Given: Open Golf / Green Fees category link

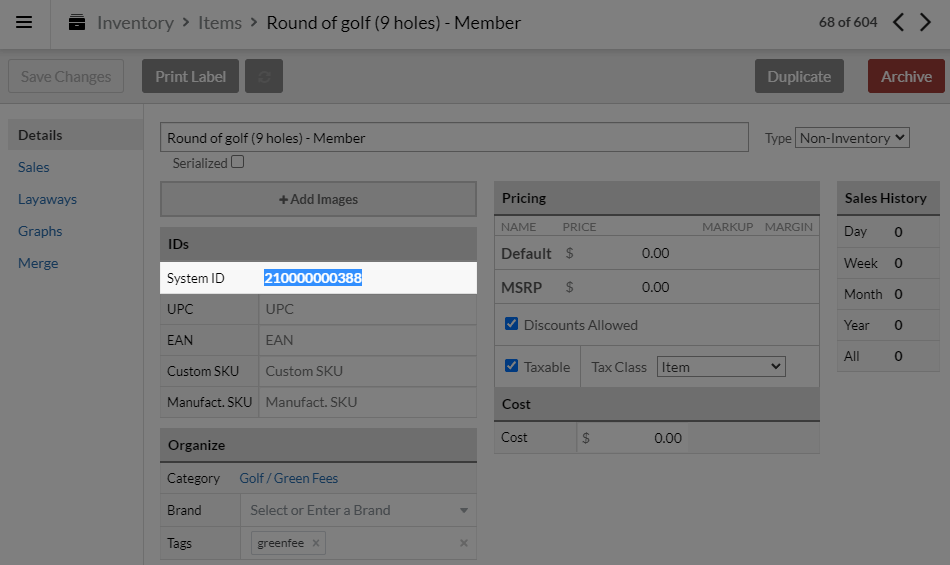Looking at the screenshot, I should tap(288, 478).
